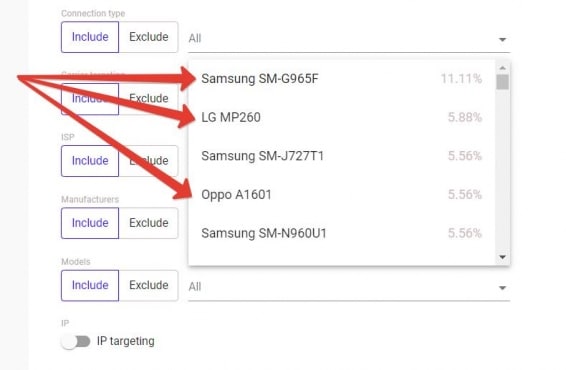This screenshot has width=566, height=370.
Task: Choose LG MP260 from the list
Action: [341, 117]
